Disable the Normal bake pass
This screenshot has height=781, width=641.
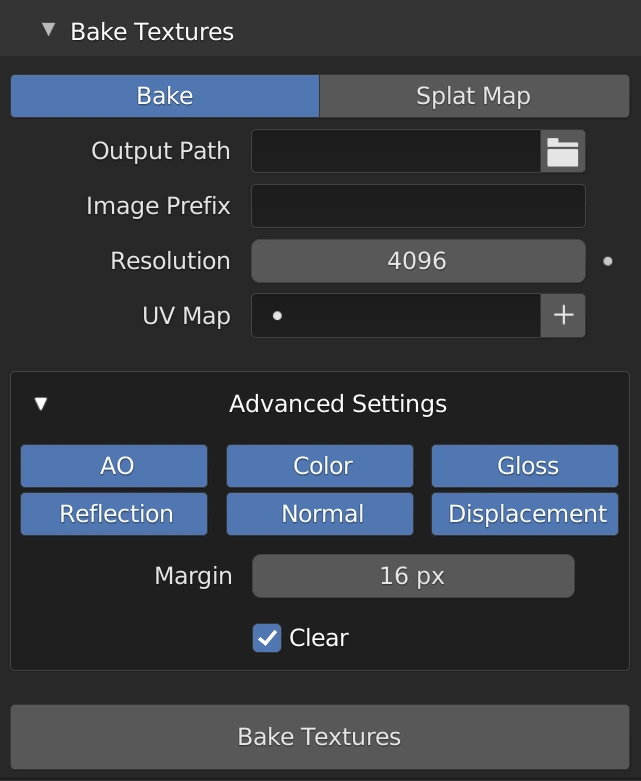click(x=320, y=514)
